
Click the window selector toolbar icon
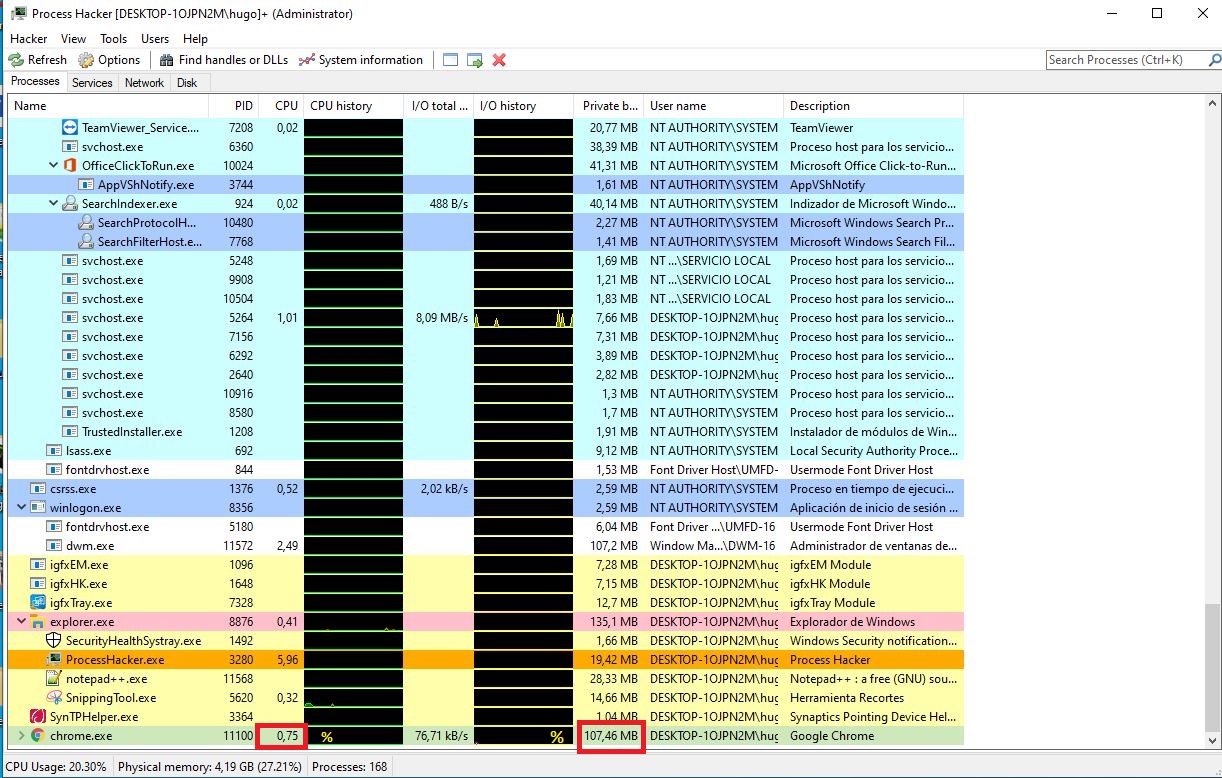450,60
